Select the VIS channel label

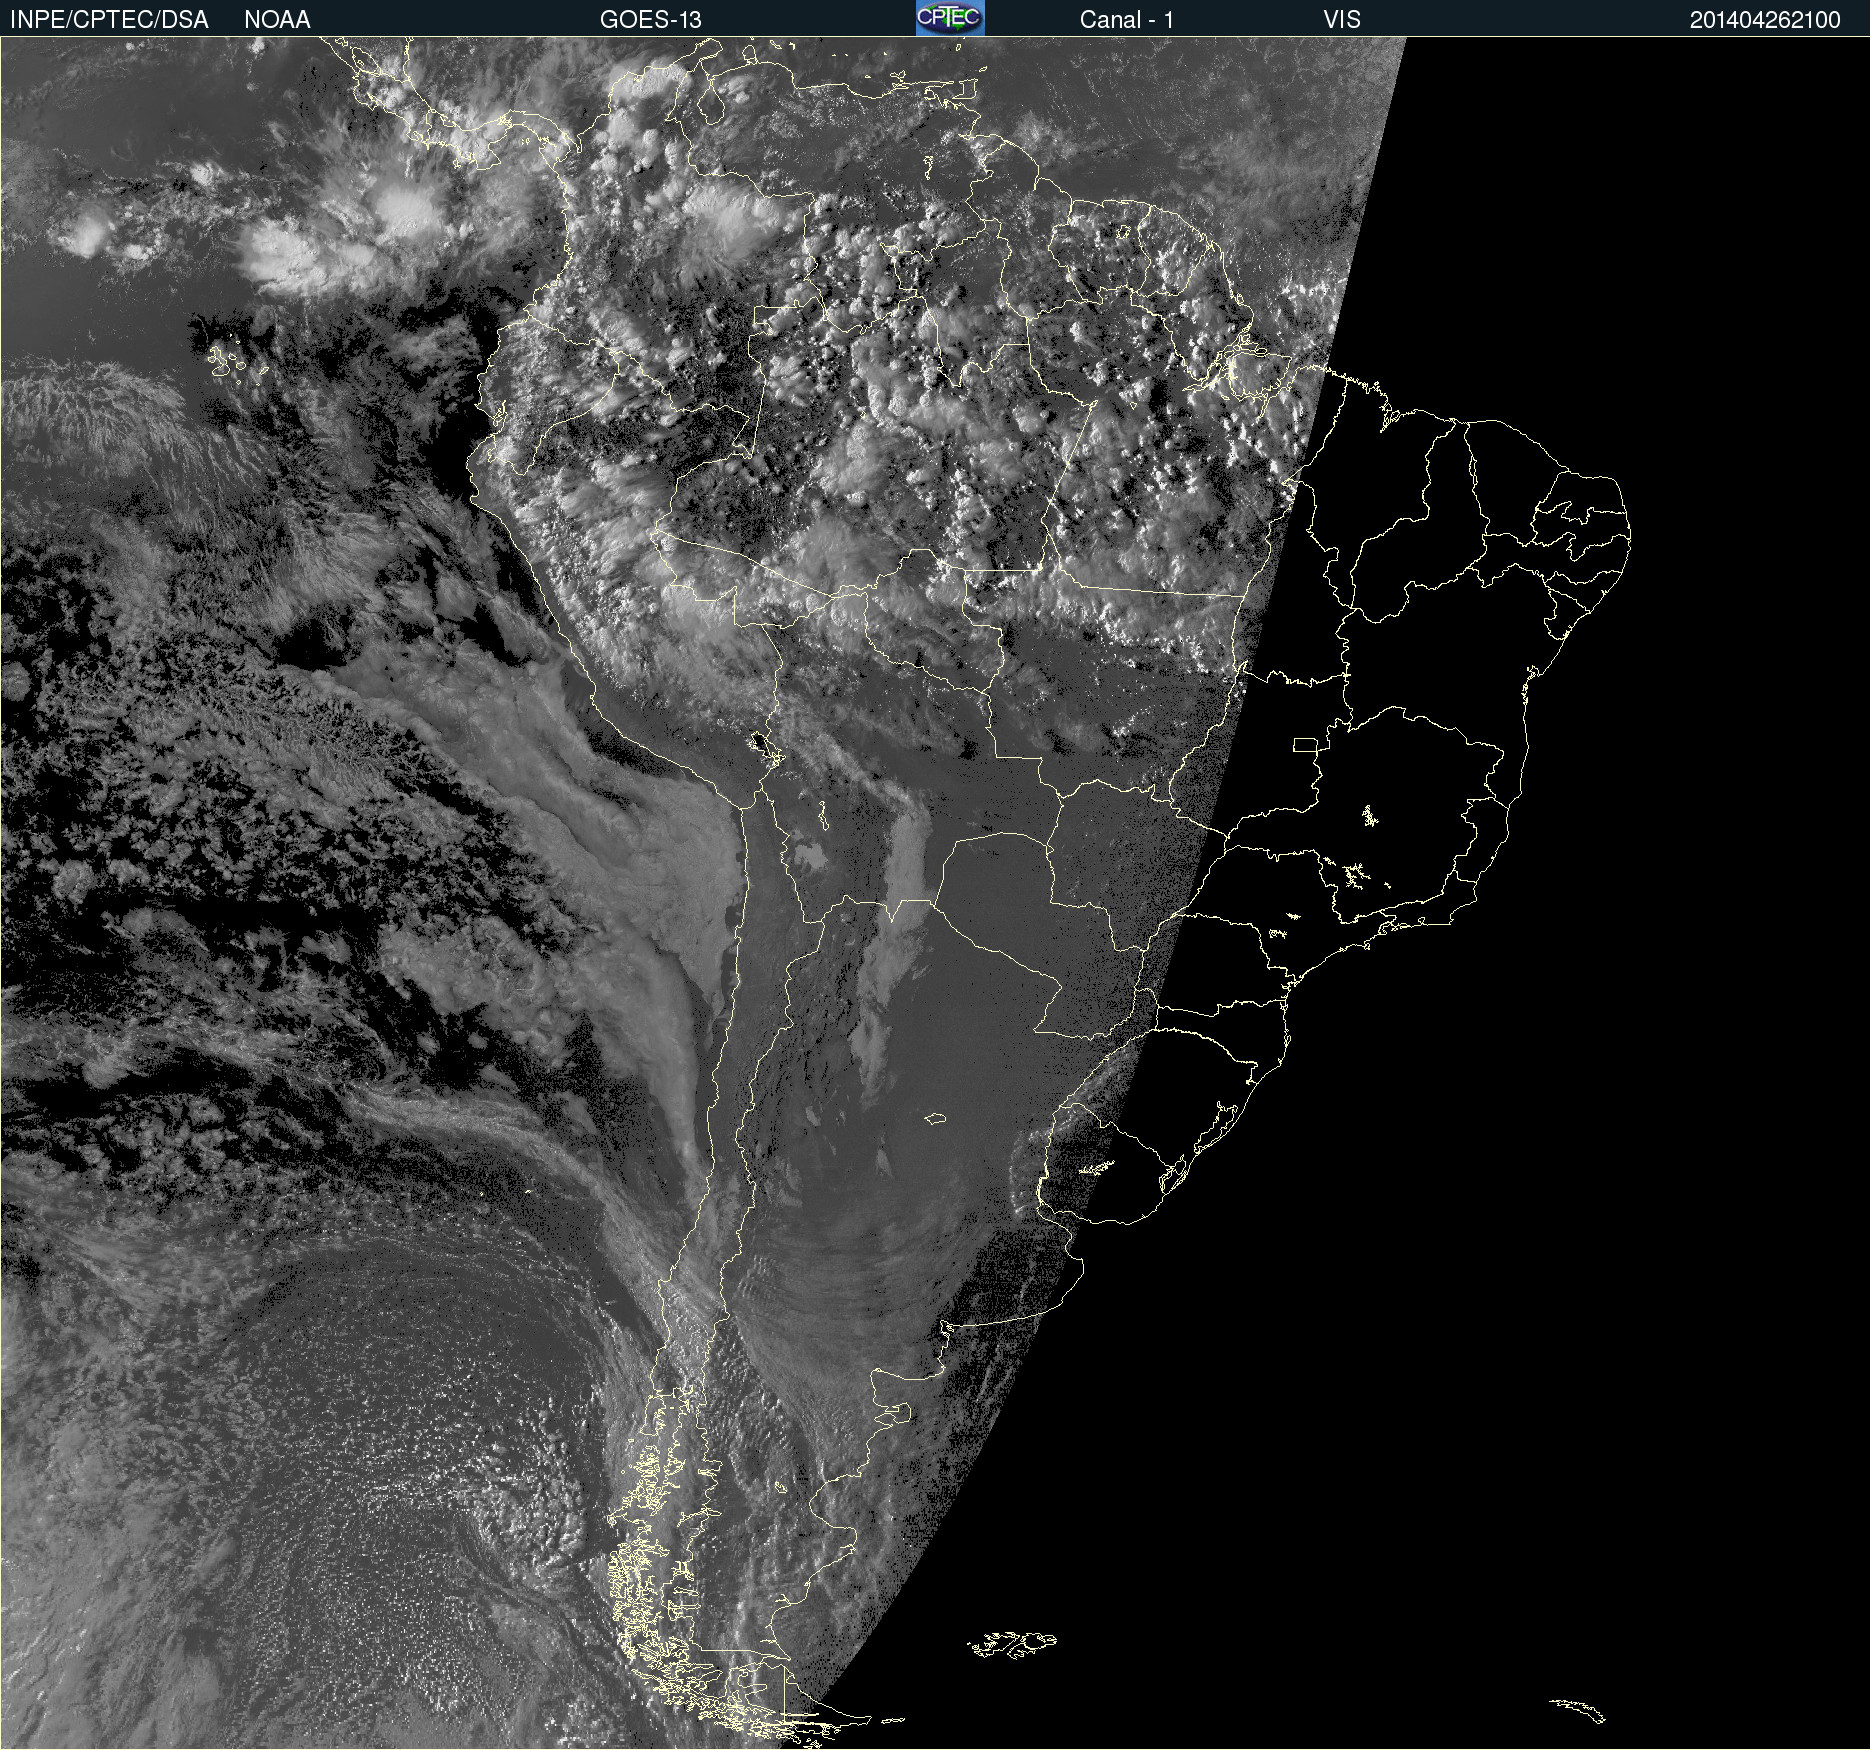coord(1342,20)
